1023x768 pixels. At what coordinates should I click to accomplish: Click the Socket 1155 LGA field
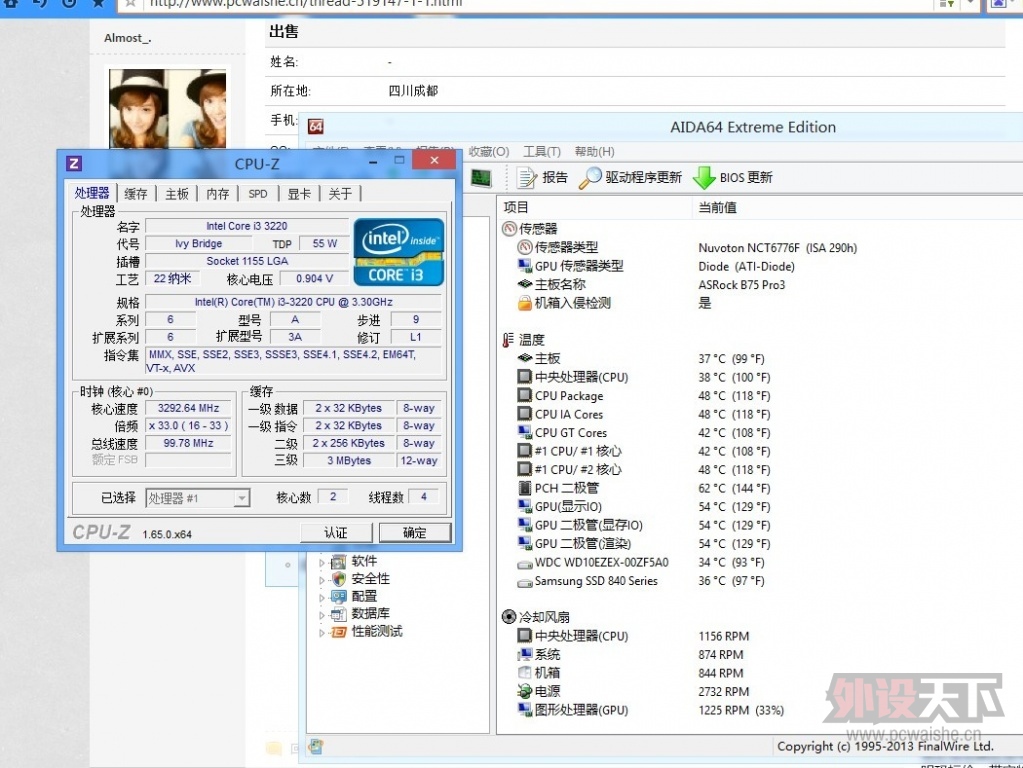[247, 261]
